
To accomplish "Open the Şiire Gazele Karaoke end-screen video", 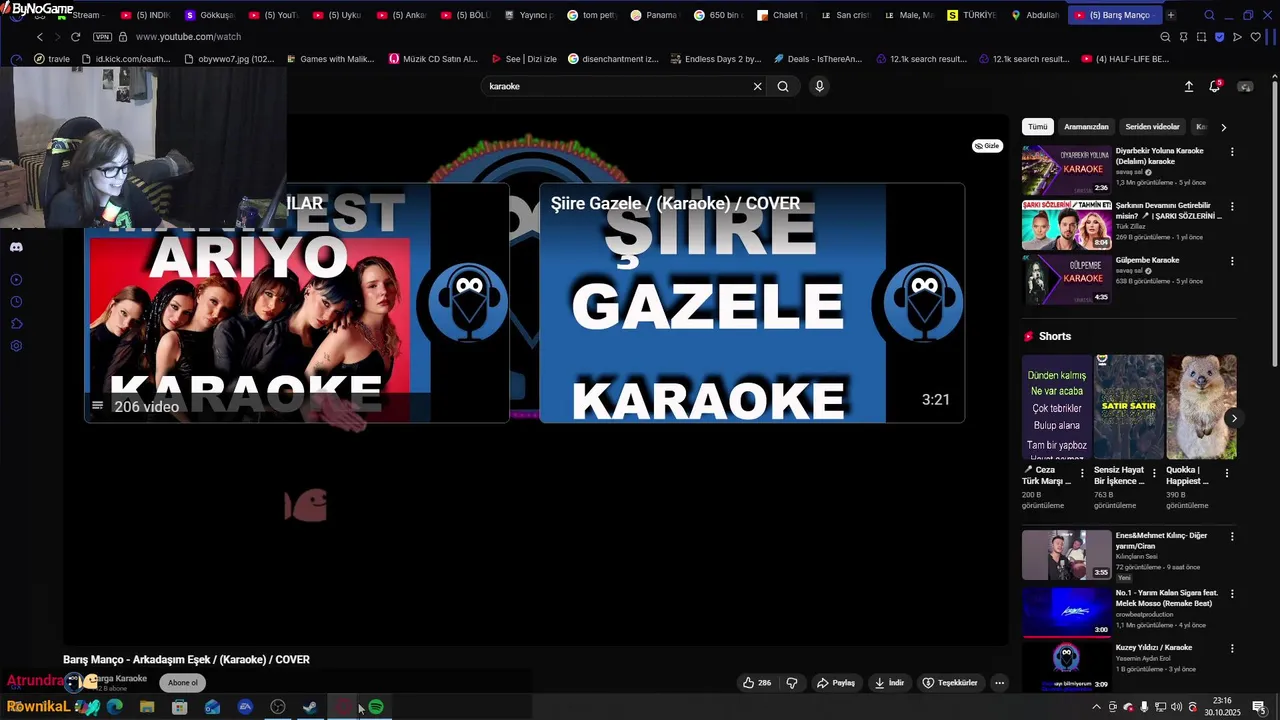I will click(x=752, y=303).
